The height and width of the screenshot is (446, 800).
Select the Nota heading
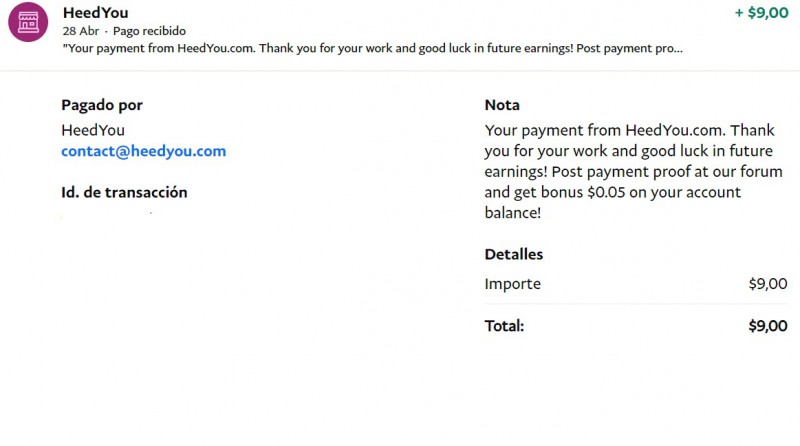(x=502, y=105)
